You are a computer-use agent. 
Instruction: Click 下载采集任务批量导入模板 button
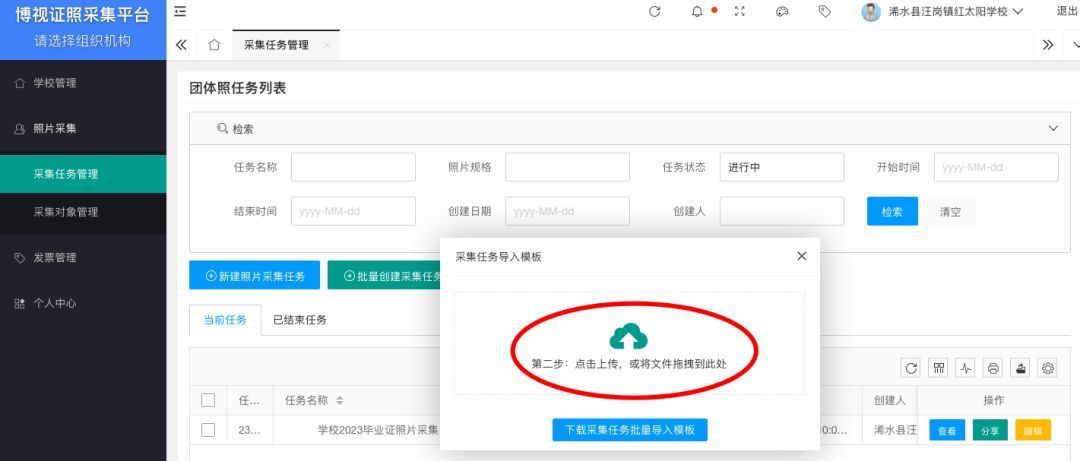630,430
